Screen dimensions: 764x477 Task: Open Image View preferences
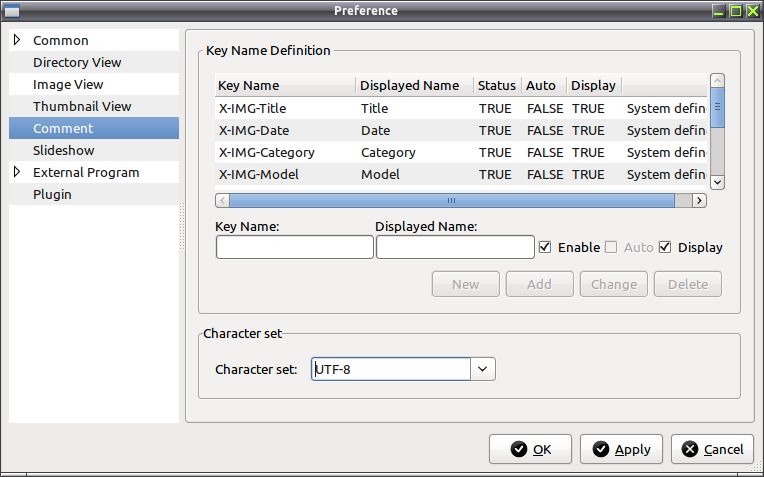(x=68, y=84)
